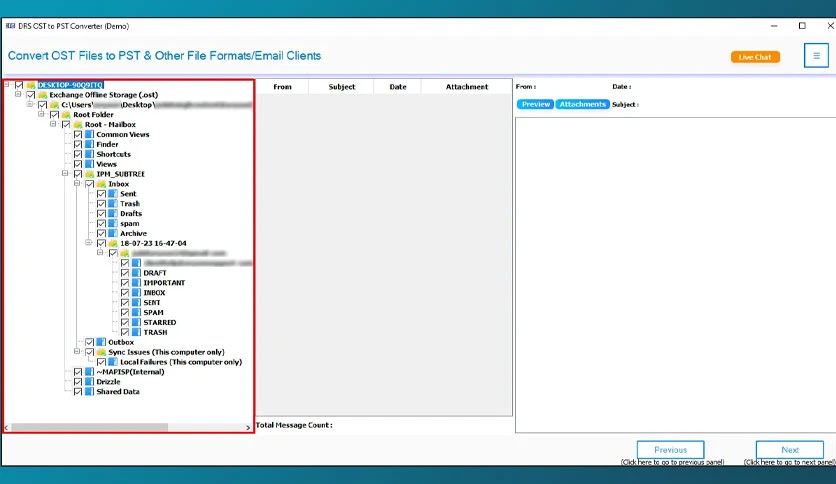Click the Exchange Offline Storage folder icon

43,95
